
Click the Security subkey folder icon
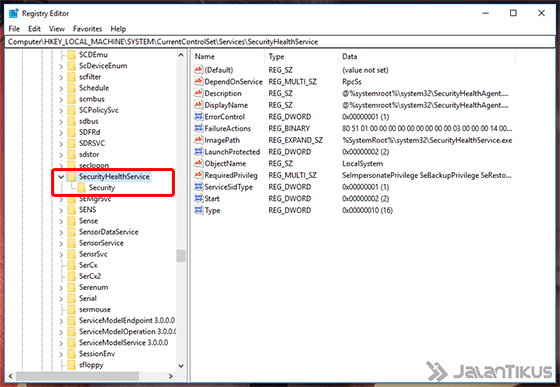pyautogui.click(x=81, y=187)
